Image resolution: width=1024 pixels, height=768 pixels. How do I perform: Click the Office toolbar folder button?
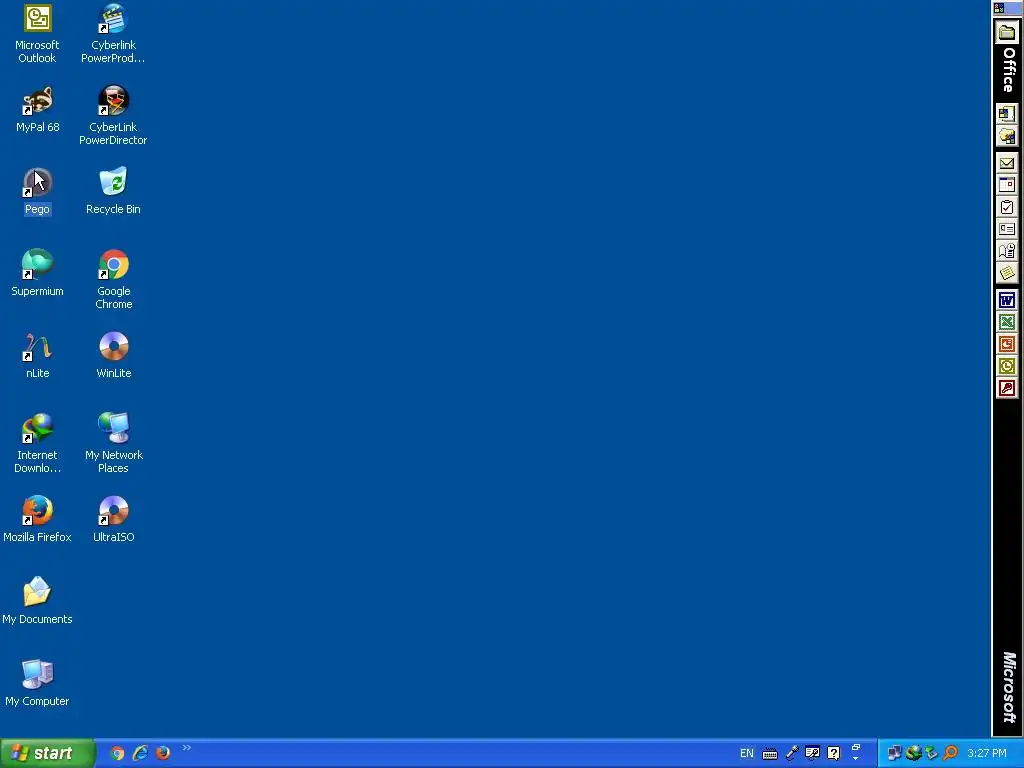pos(1006,31)
